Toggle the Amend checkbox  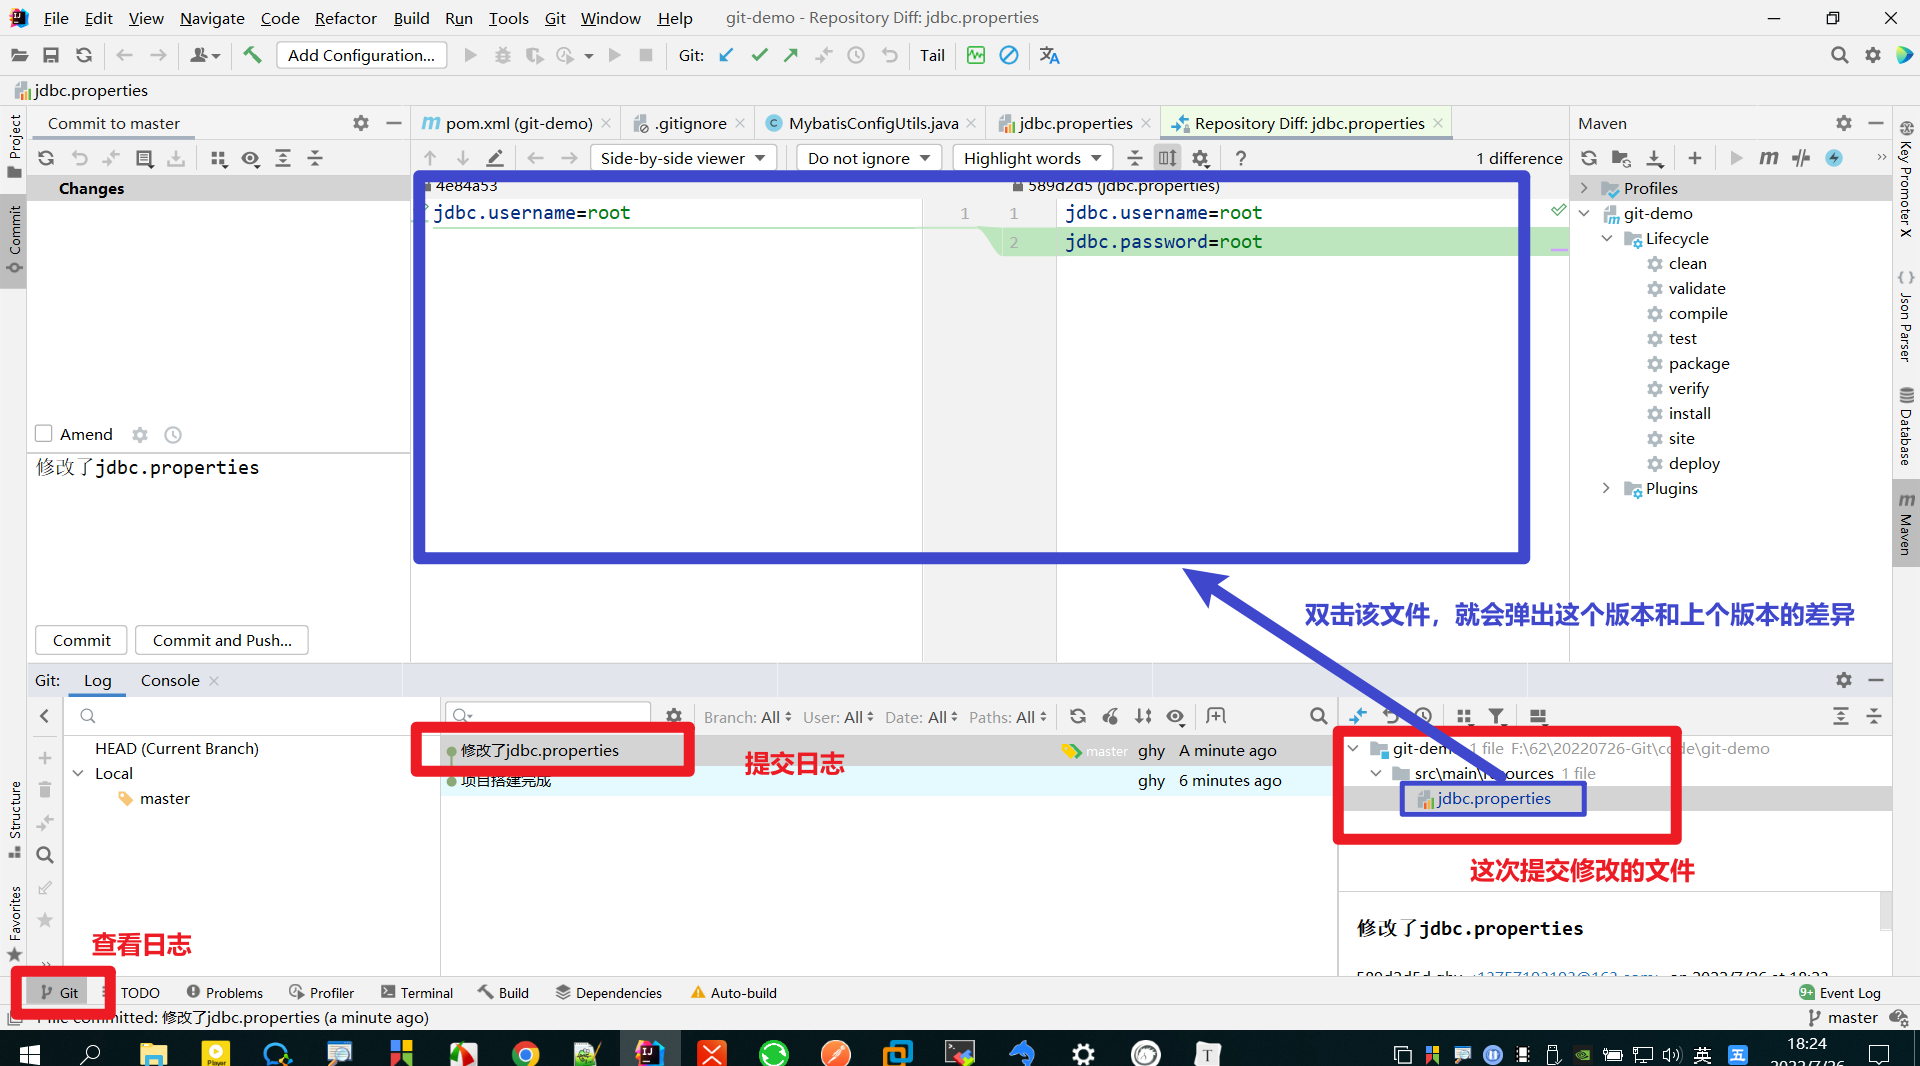pos(44,434)
